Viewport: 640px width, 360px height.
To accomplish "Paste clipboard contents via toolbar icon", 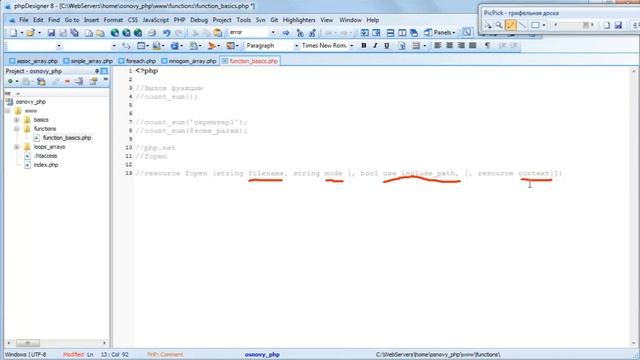I will (x=218, y=33).
